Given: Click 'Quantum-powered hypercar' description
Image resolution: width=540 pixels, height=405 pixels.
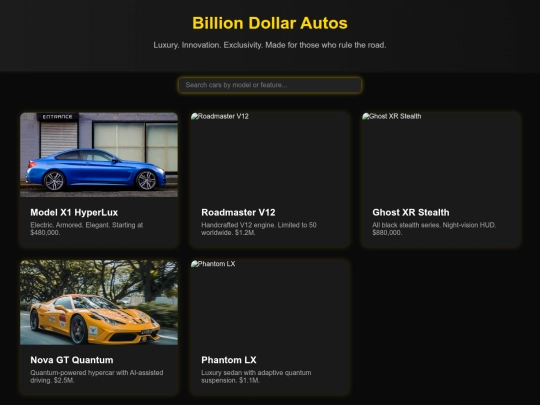Looking at the screenshot, I should pyautogui.click(x=97, y=376).
